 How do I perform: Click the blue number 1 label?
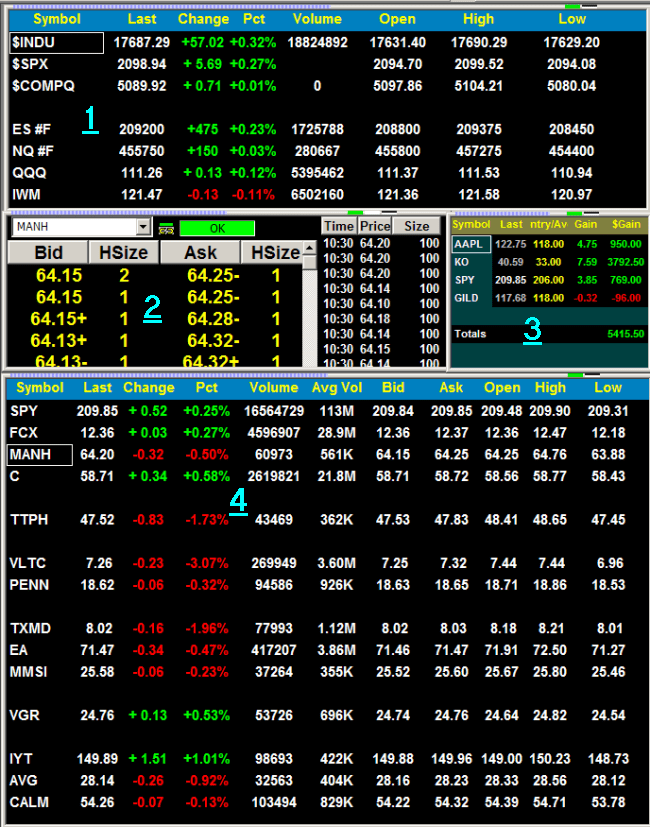(90, 119)
